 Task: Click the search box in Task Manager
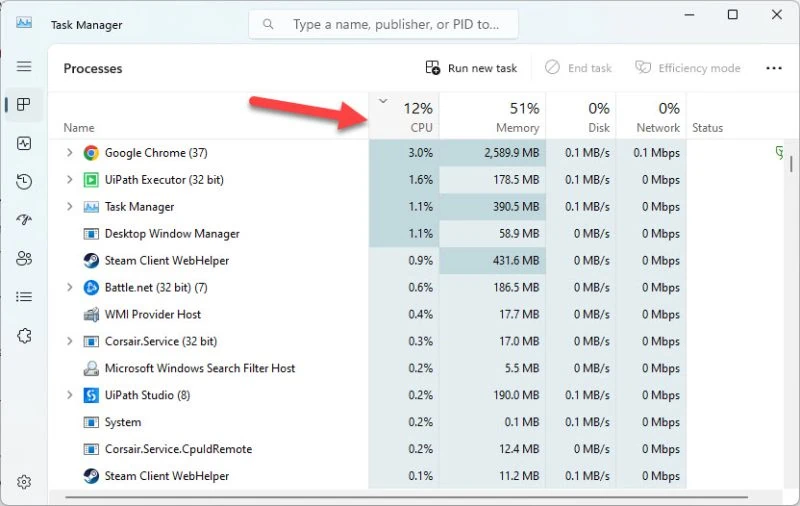(383, 24)
